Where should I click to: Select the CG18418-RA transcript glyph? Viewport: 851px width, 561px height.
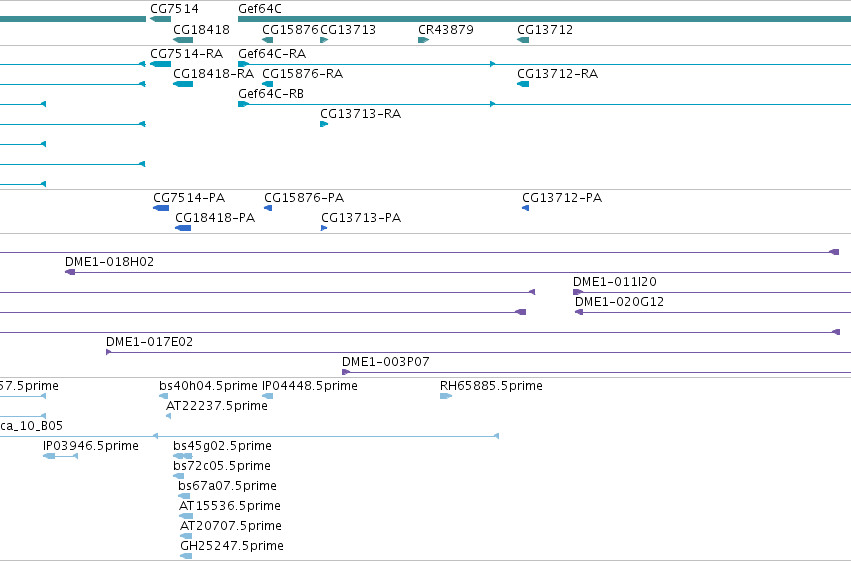183,84
